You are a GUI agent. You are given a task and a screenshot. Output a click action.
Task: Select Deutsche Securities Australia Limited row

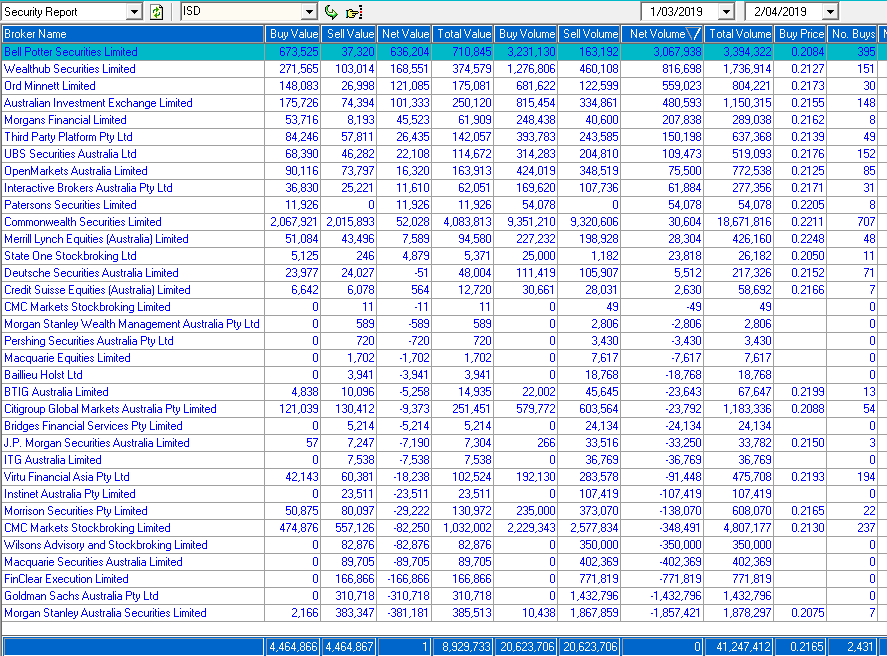(444, 273)
